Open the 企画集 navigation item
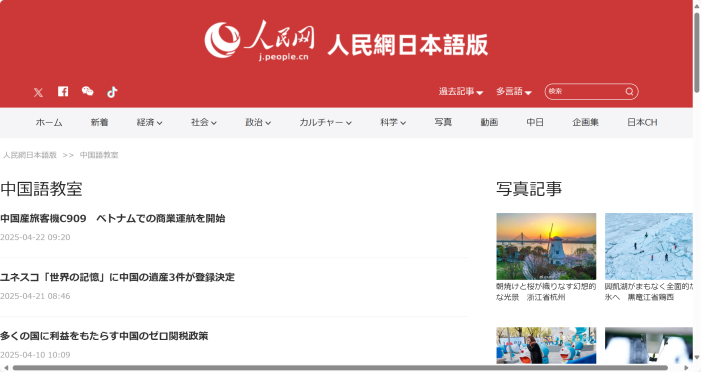 pyautogui.click(x=585, y=123)
